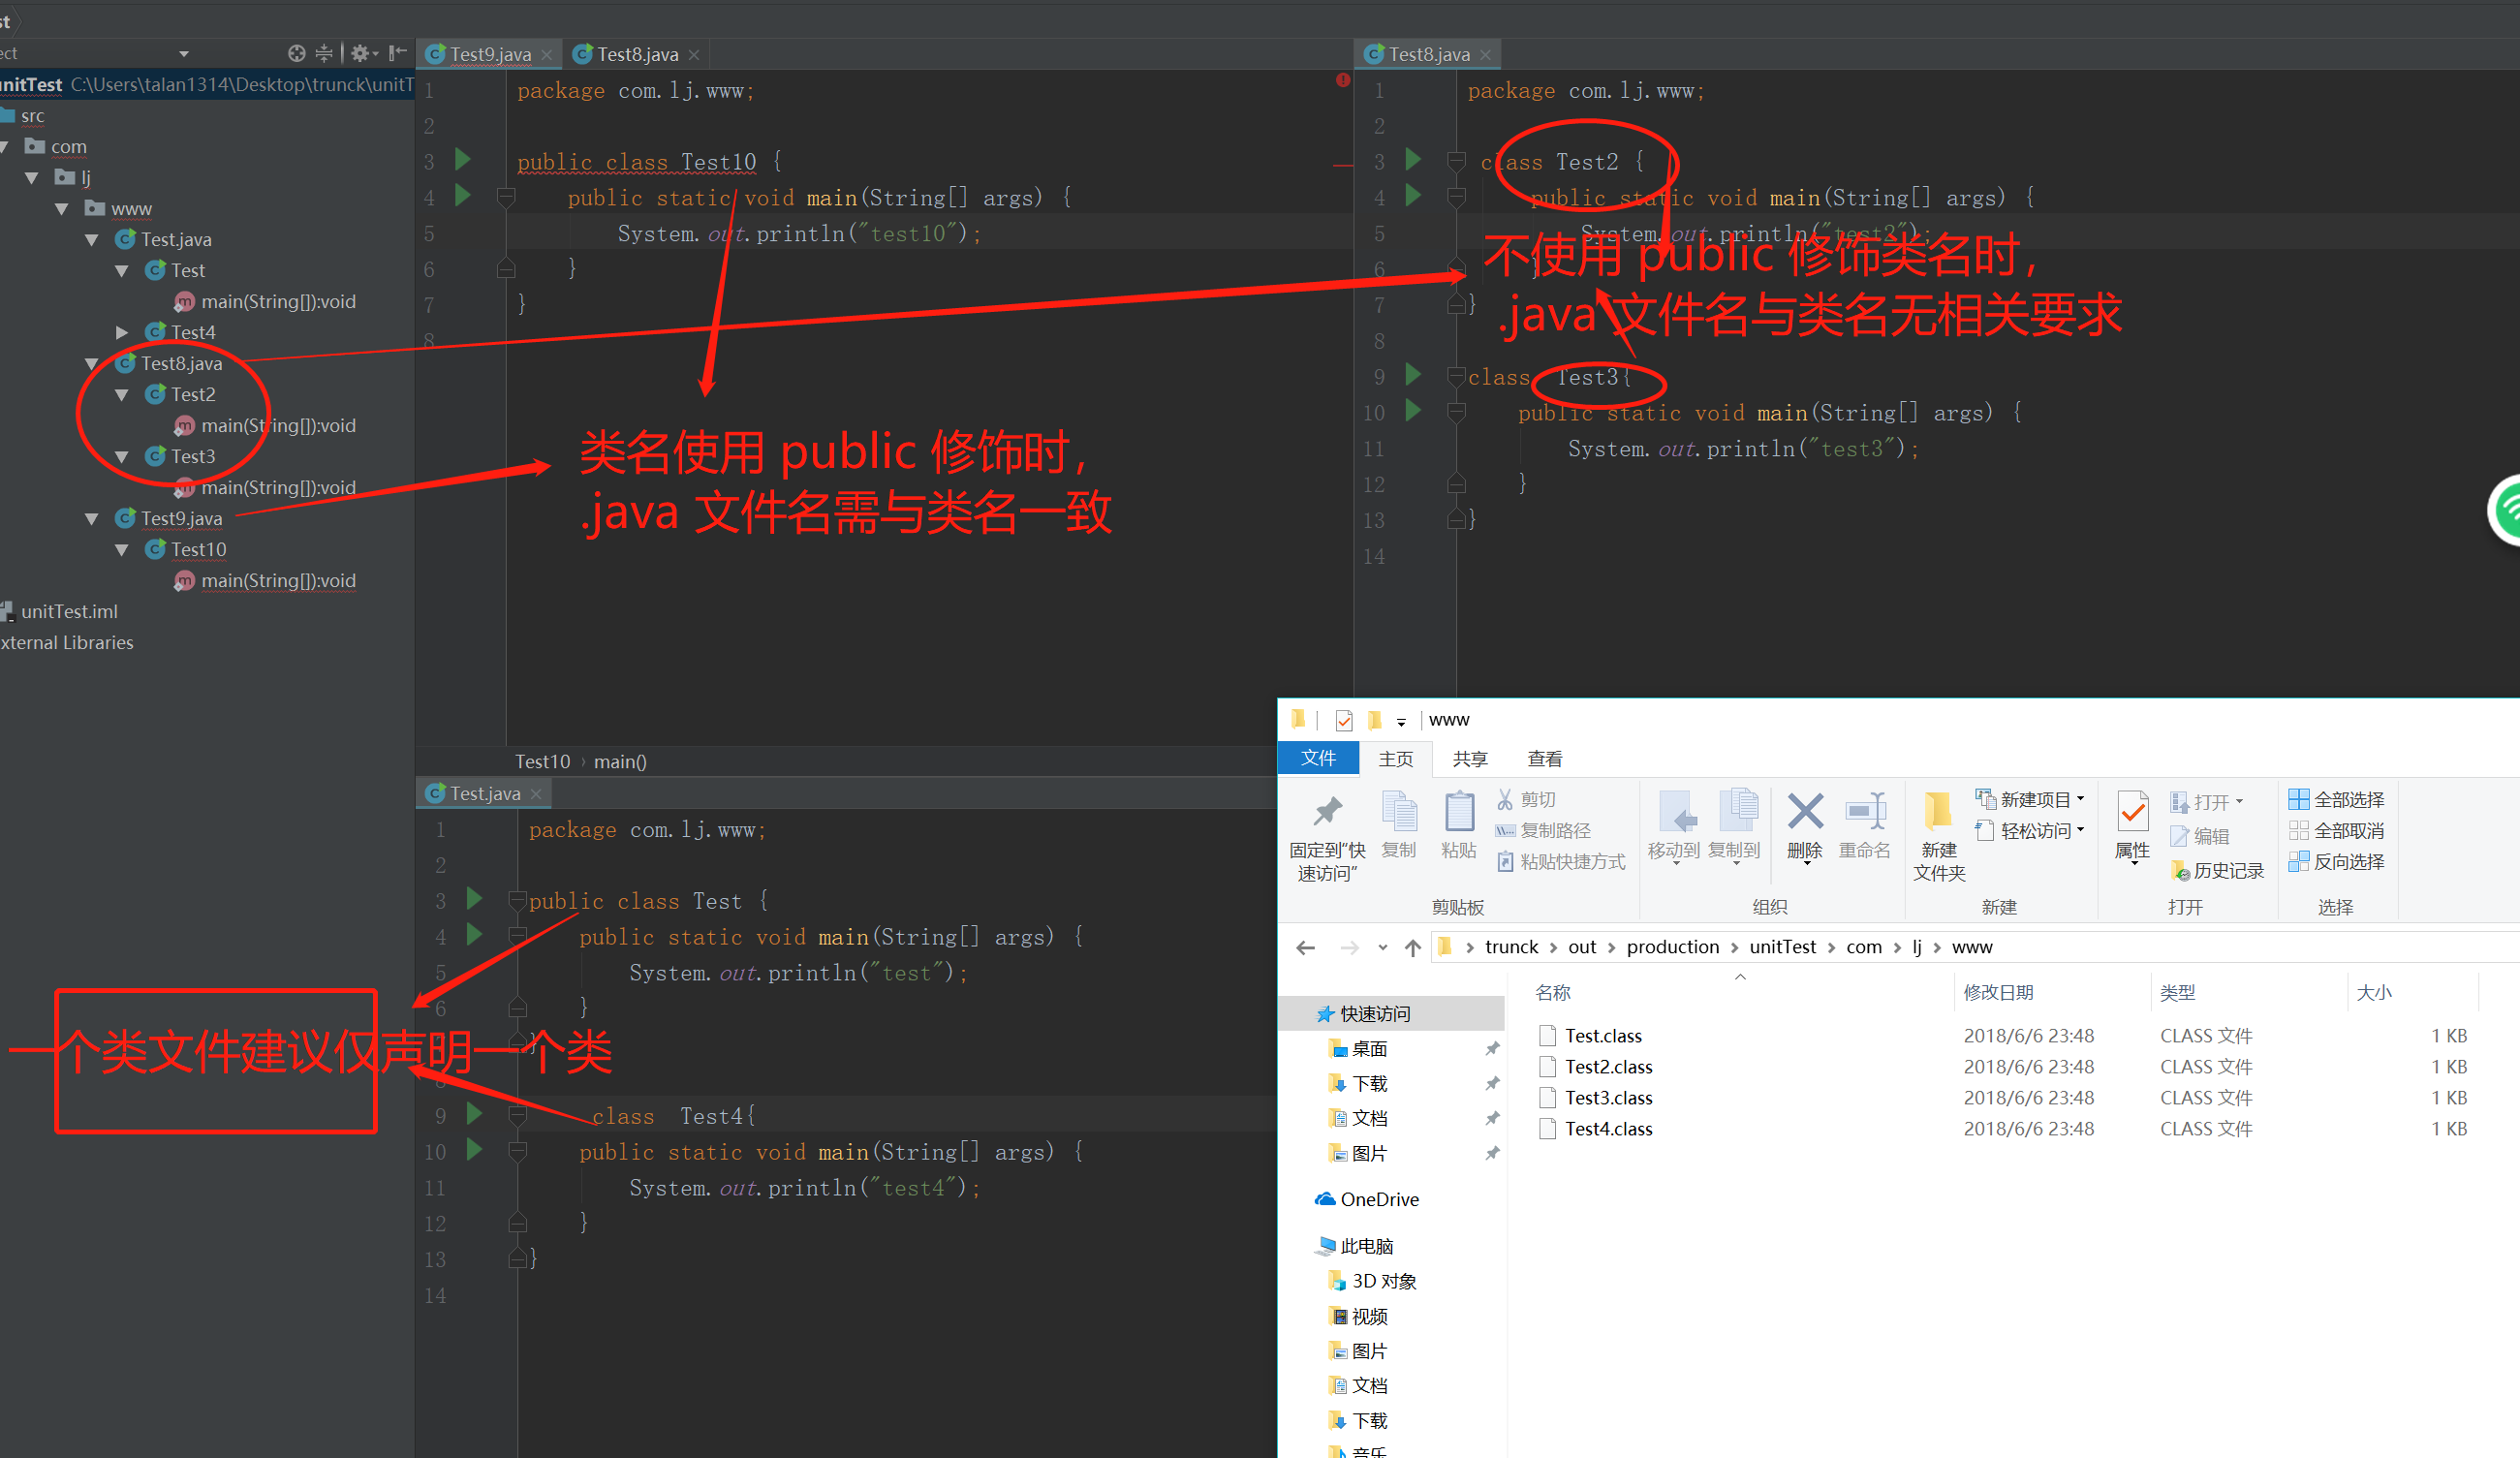Click Select All in Explorer ribbon
Screen dimensions: 2520x1458
[2336, 800]
